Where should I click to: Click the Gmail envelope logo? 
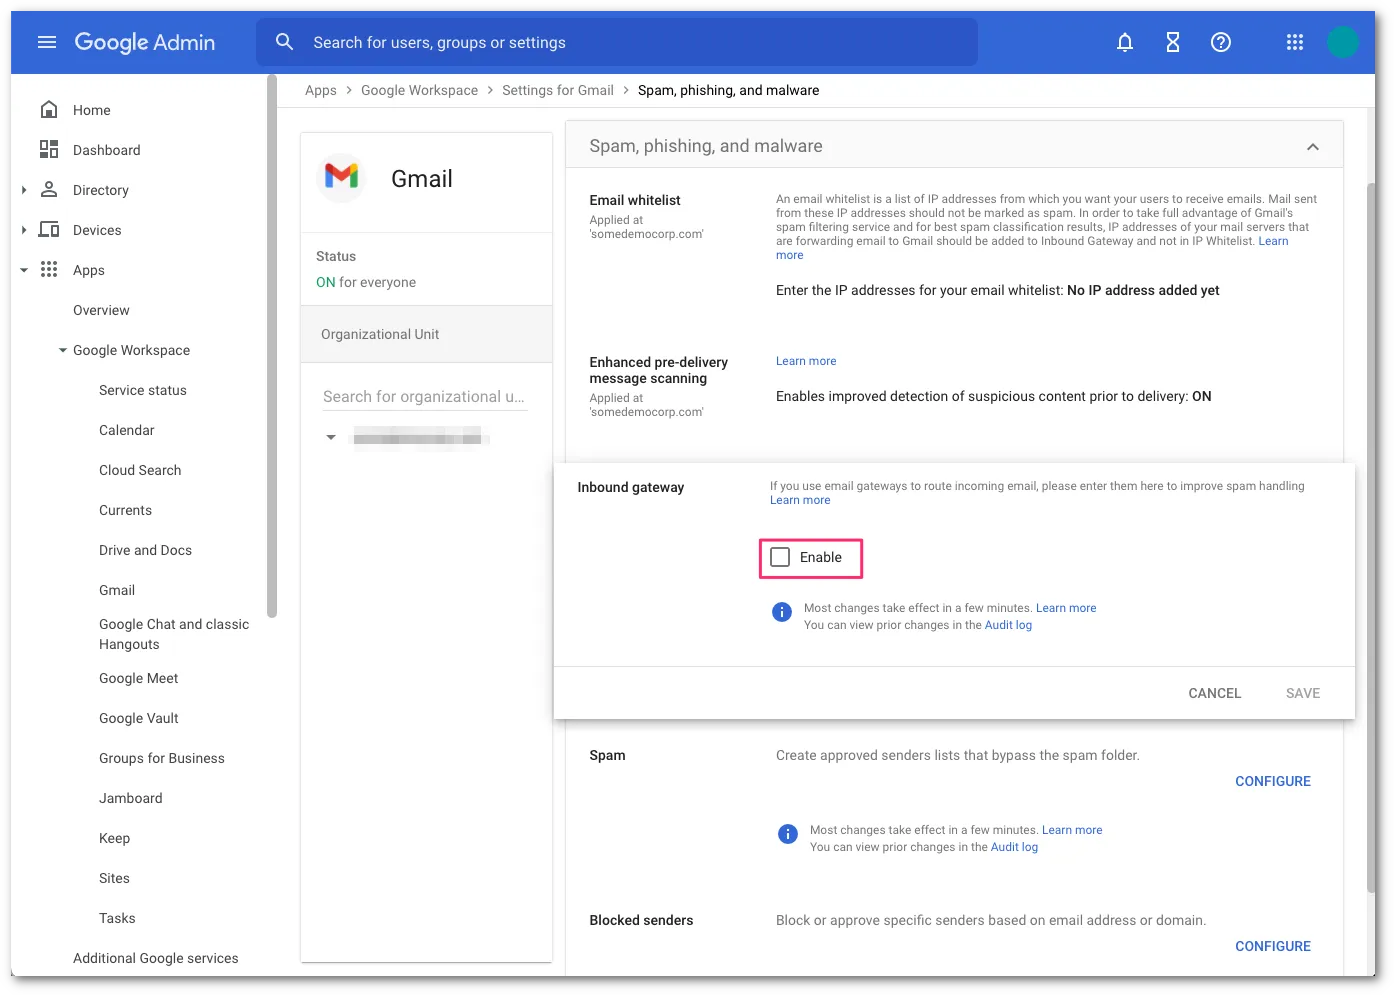coord(341,177)
